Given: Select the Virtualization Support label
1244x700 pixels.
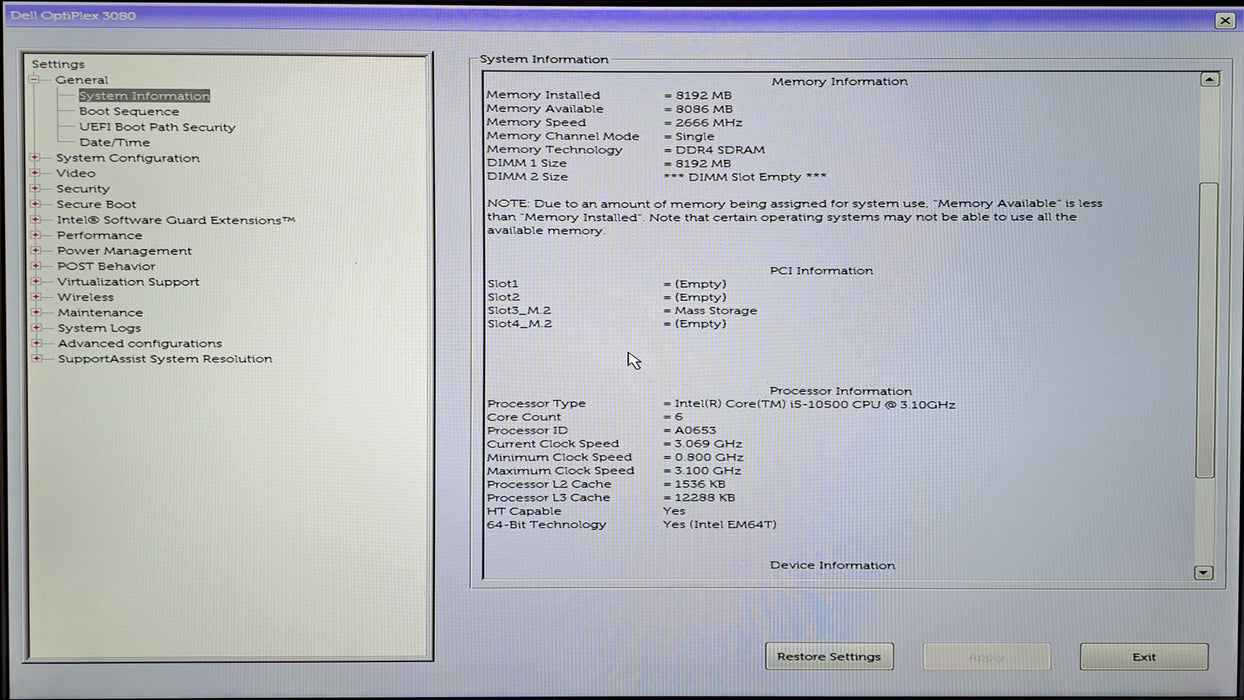Looking at the screenshot, I should click(128, 282).
